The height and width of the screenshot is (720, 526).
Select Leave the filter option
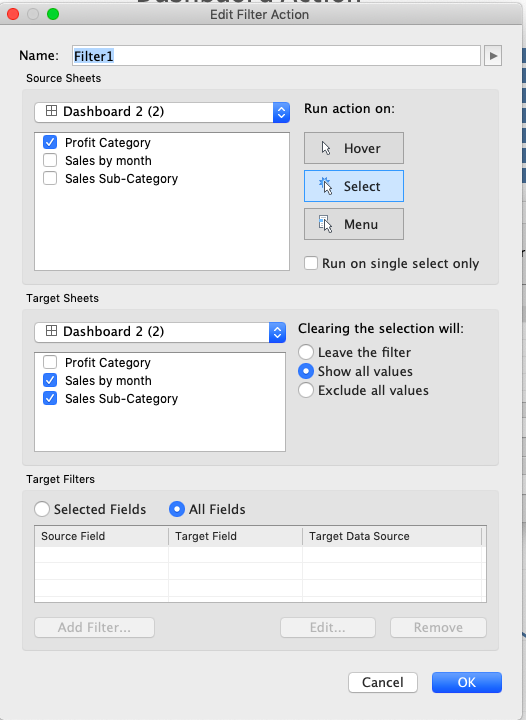[306, 352]
